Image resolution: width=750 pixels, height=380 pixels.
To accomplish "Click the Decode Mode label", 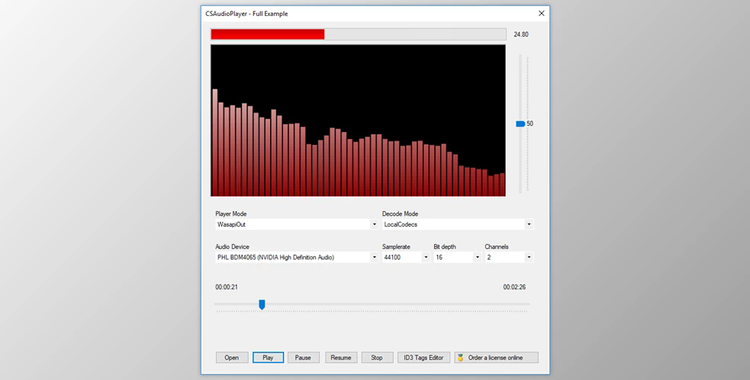I will [400, 214].
